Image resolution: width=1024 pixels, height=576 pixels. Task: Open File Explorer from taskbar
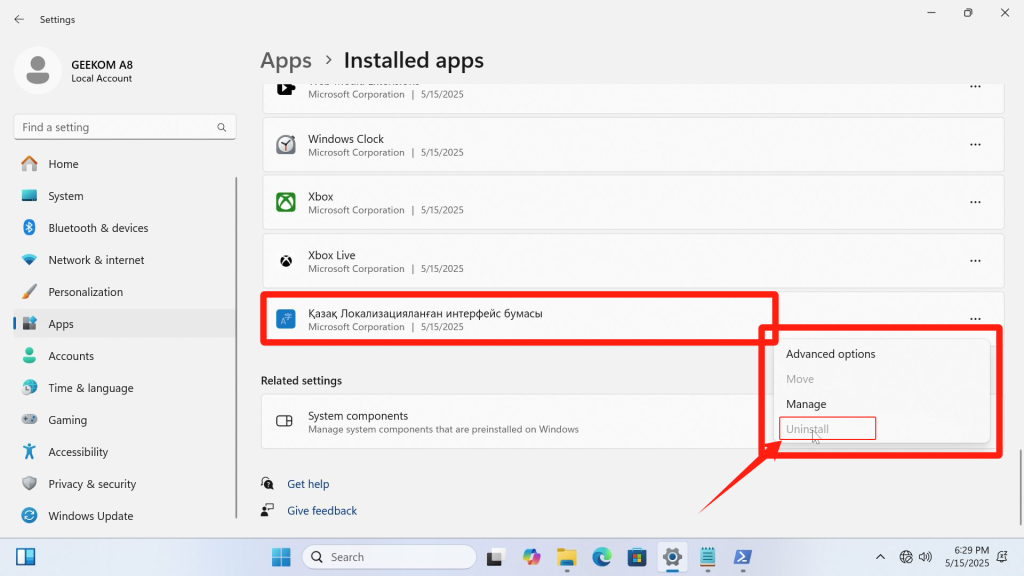coord(566,557)
